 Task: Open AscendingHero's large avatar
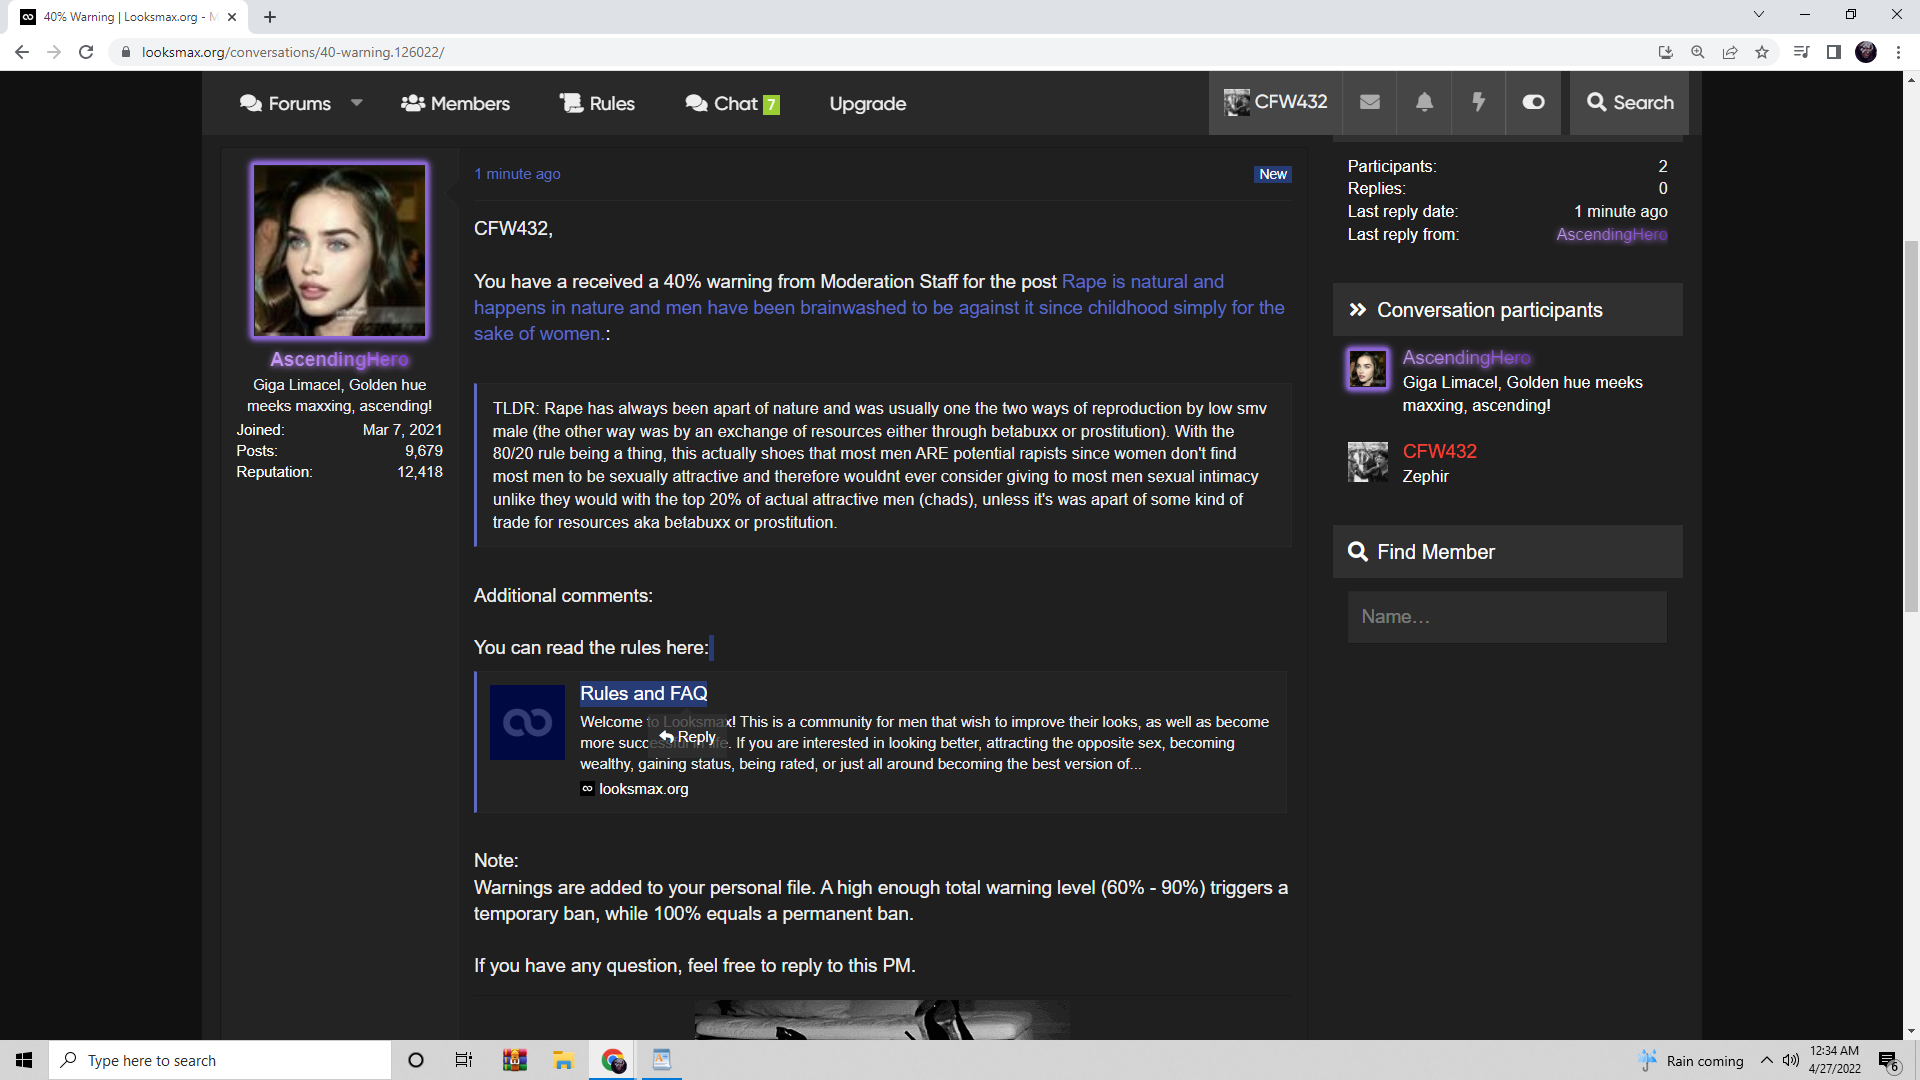click(339, 250)
